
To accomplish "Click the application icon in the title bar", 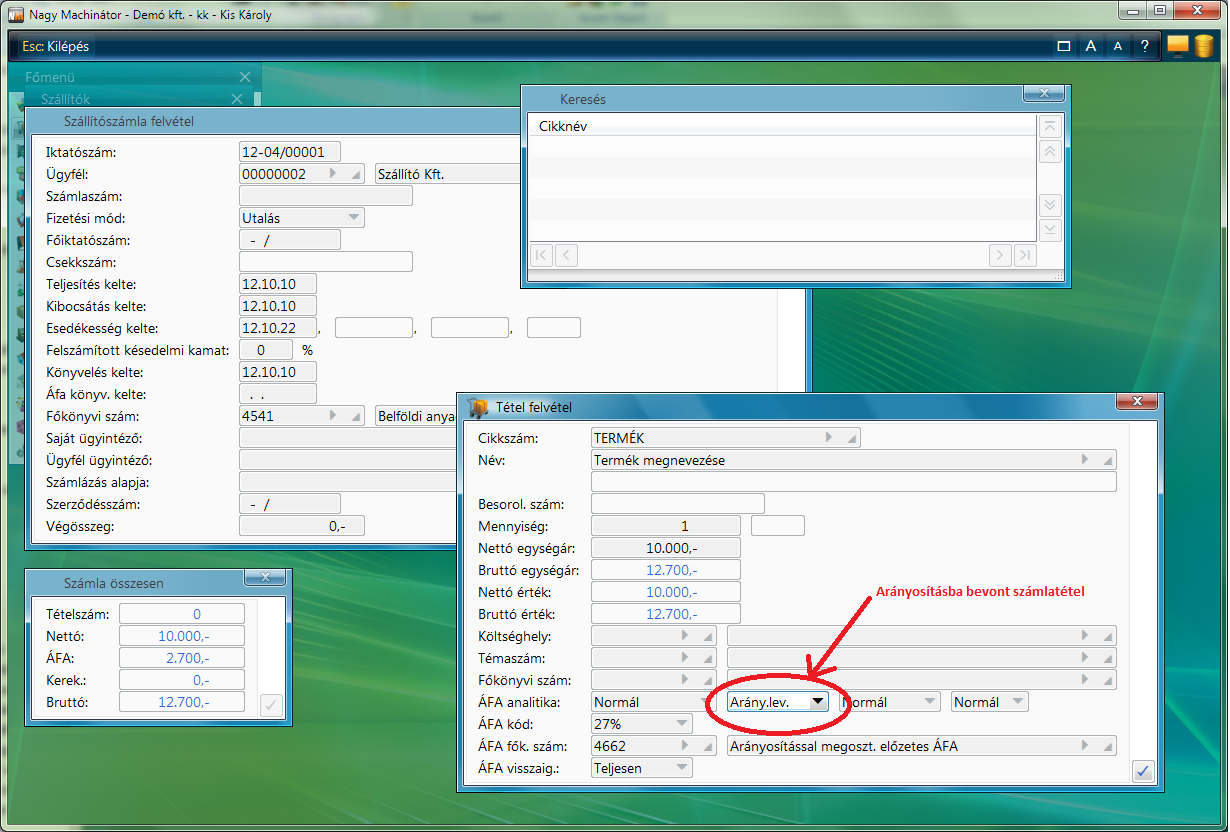I will click(16, 14).
